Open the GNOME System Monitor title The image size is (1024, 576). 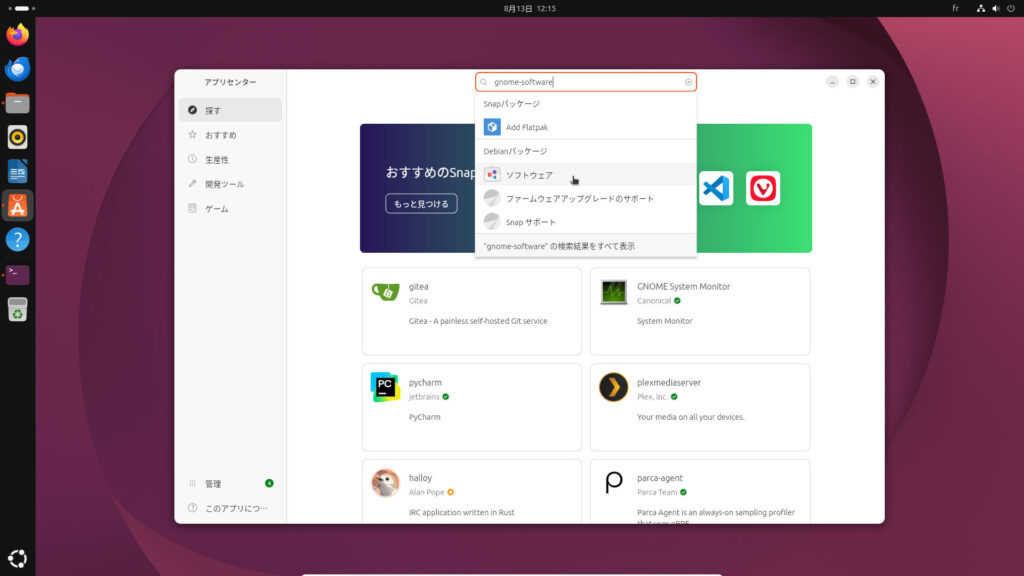683,287
